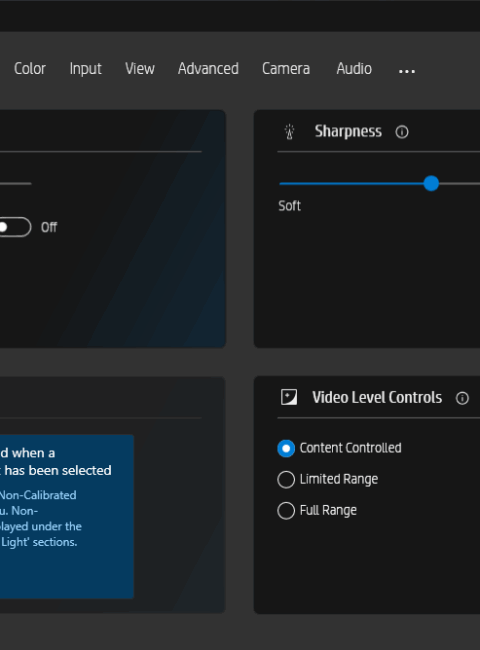Open Video Level Controls info icon
Viewport: 480px width, 650px height.
click(462, 398)
